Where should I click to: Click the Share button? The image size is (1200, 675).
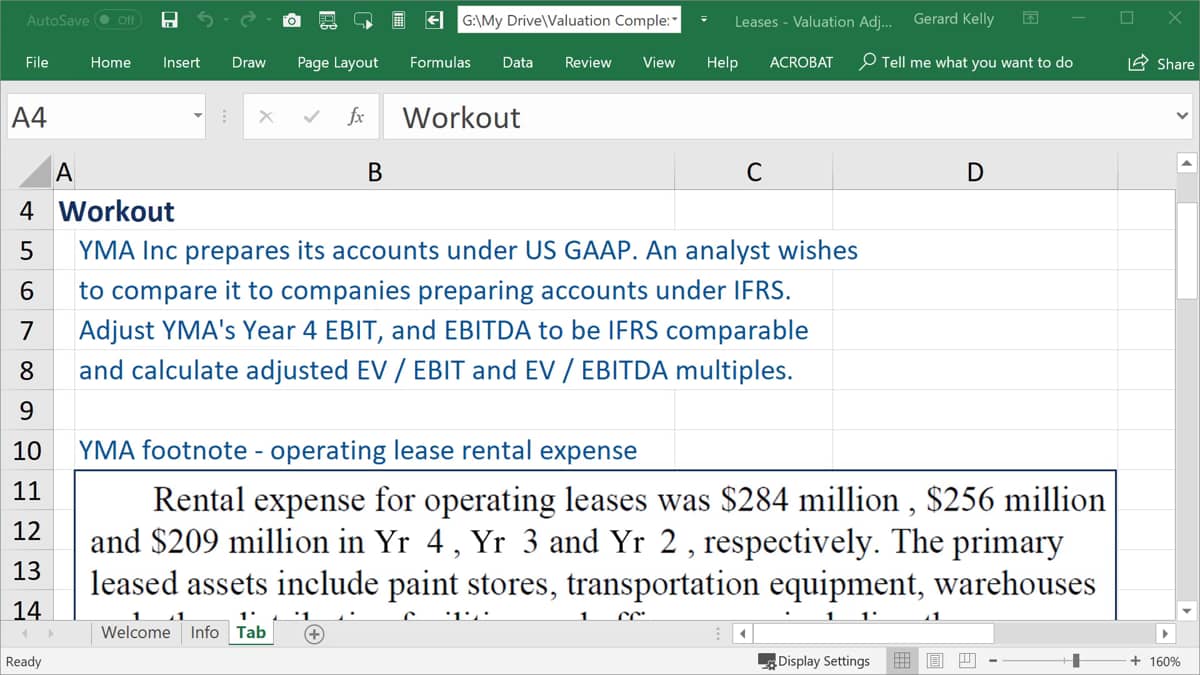click(1160, 63)
